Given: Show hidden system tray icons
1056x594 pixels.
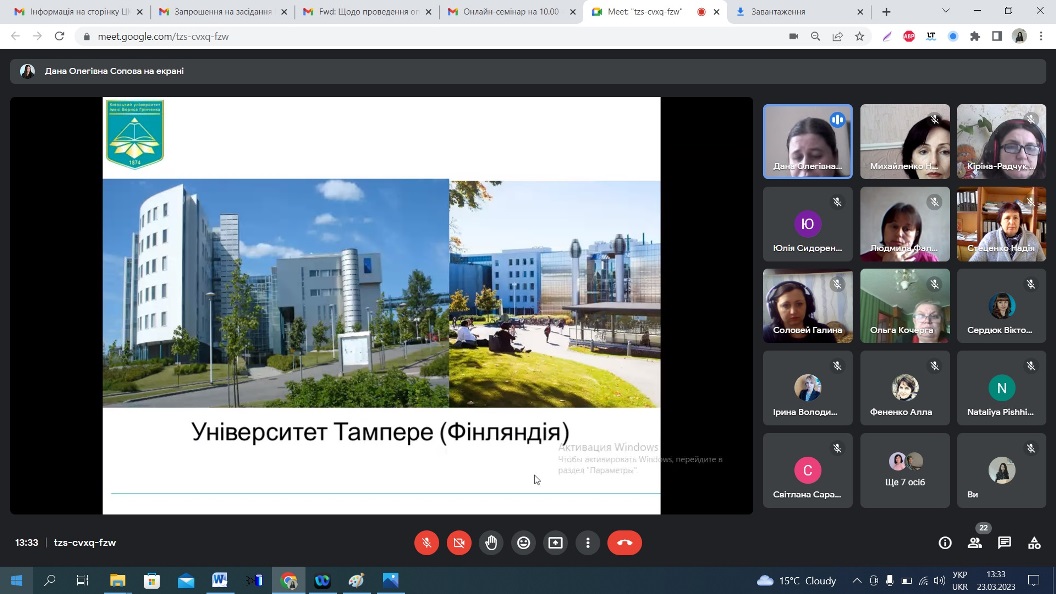Looking at the screenshot, I should click(857, 580).
